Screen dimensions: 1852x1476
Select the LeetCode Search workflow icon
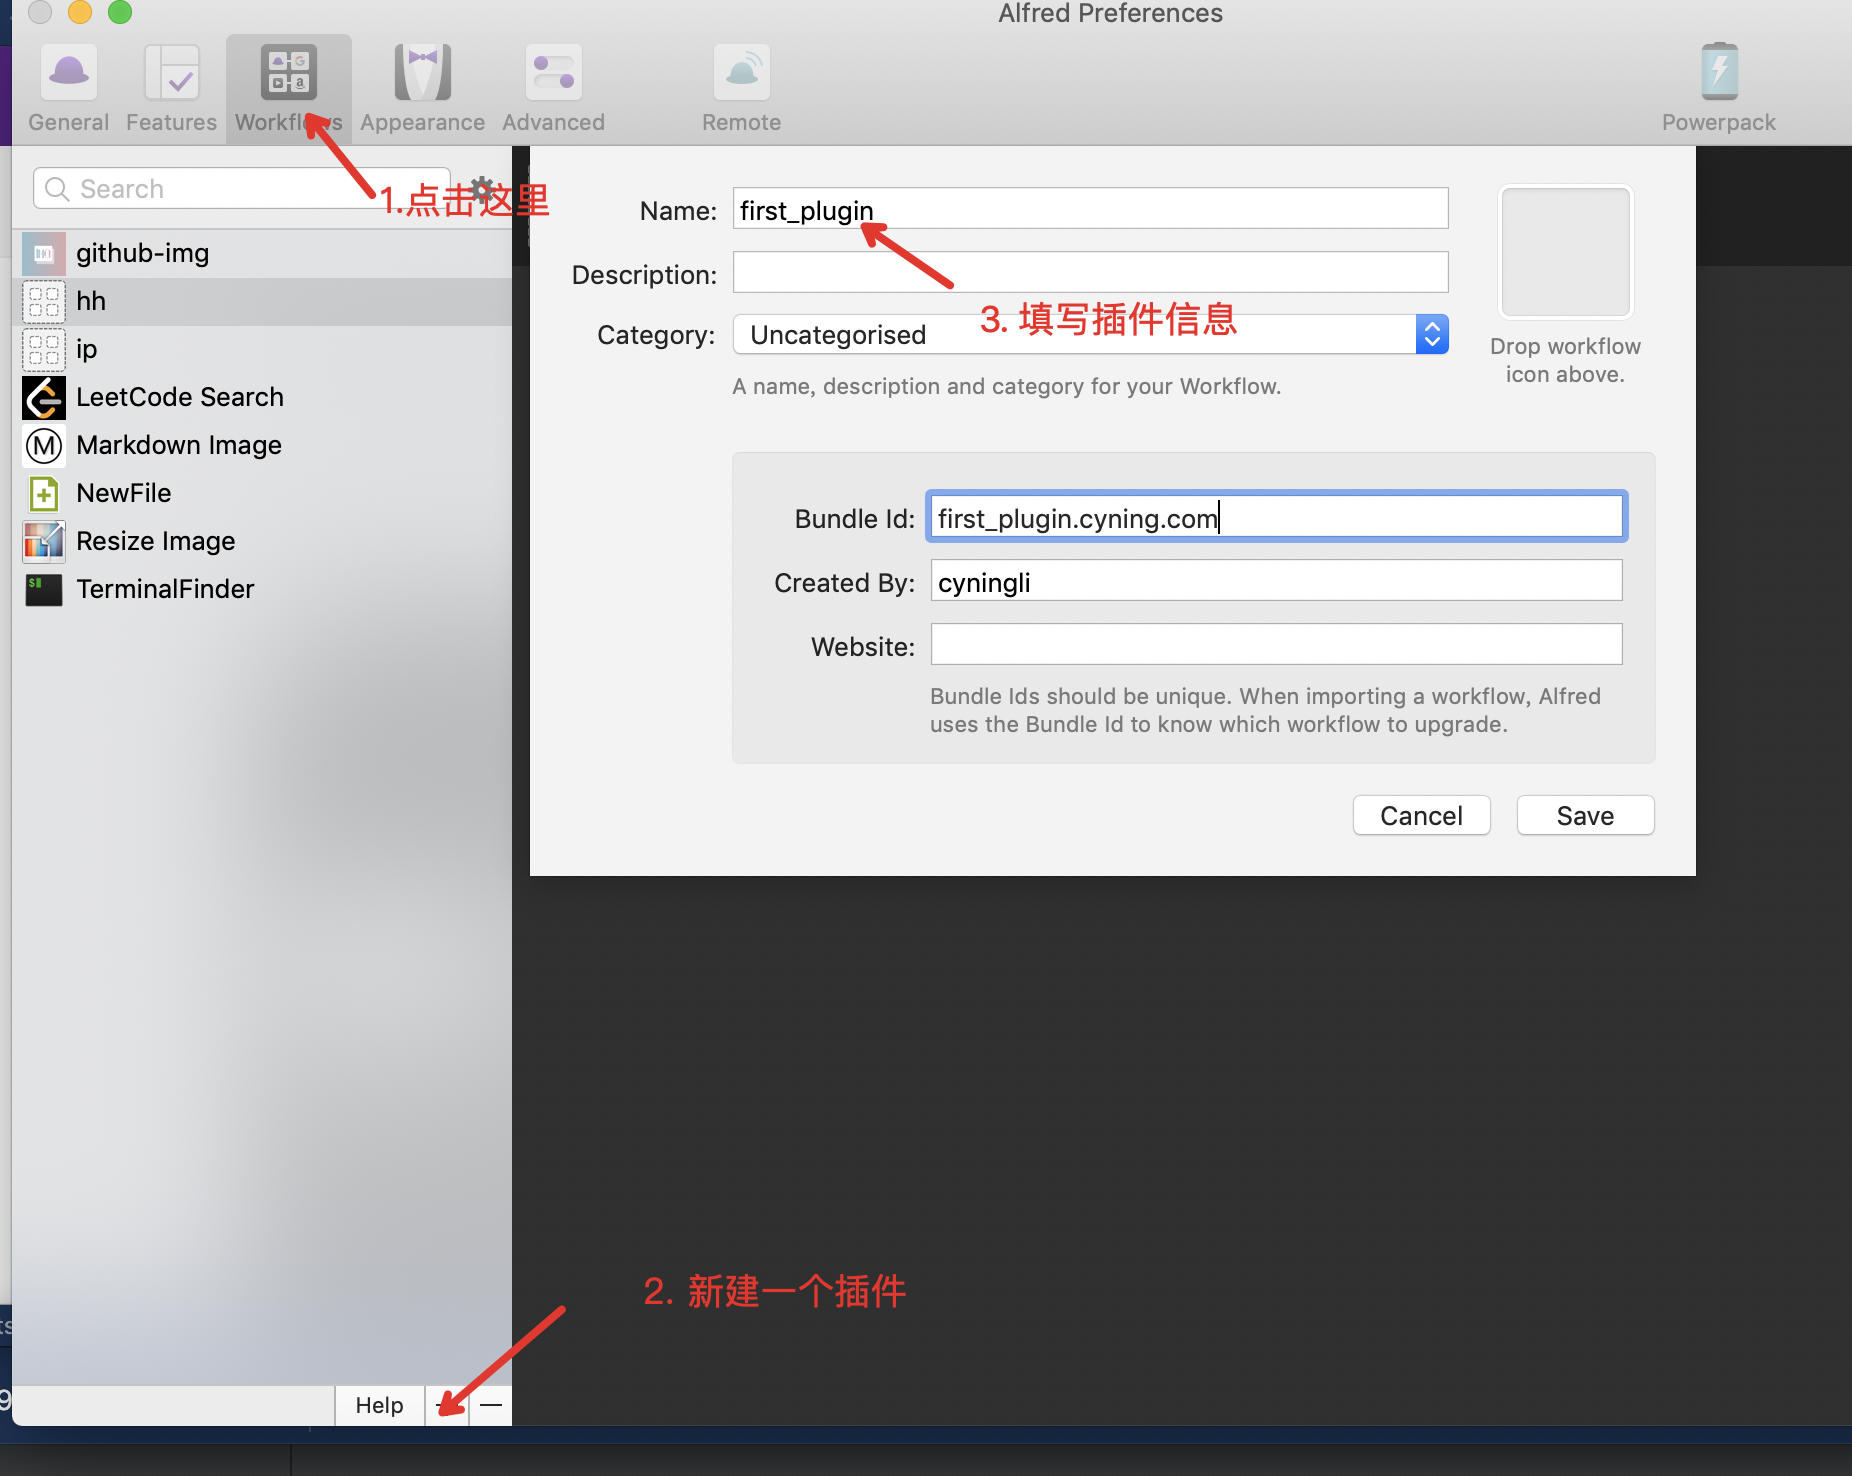(x=44, y=398)
